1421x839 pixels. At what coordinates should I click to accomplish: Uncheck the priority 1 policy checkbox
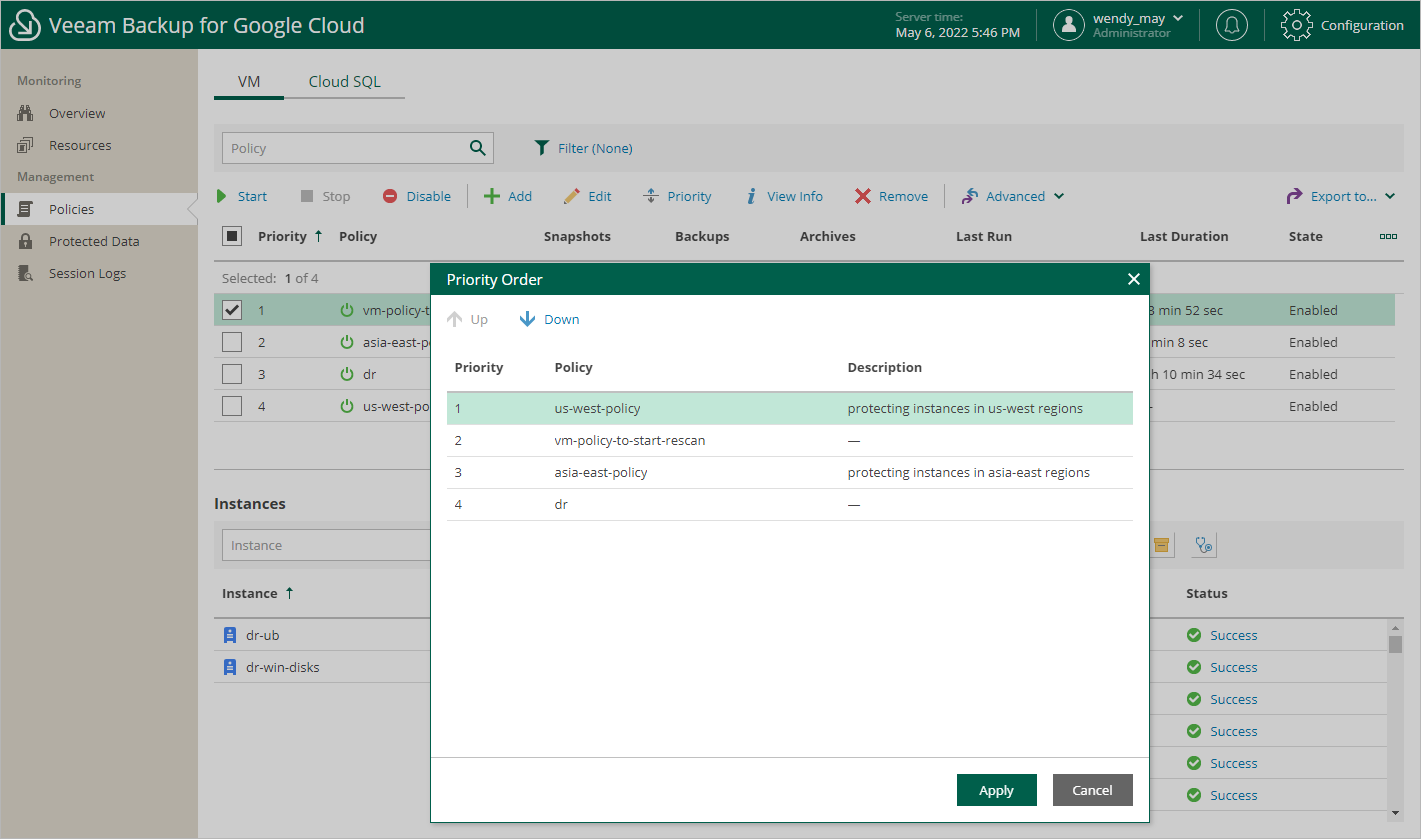tap(232, 310)
